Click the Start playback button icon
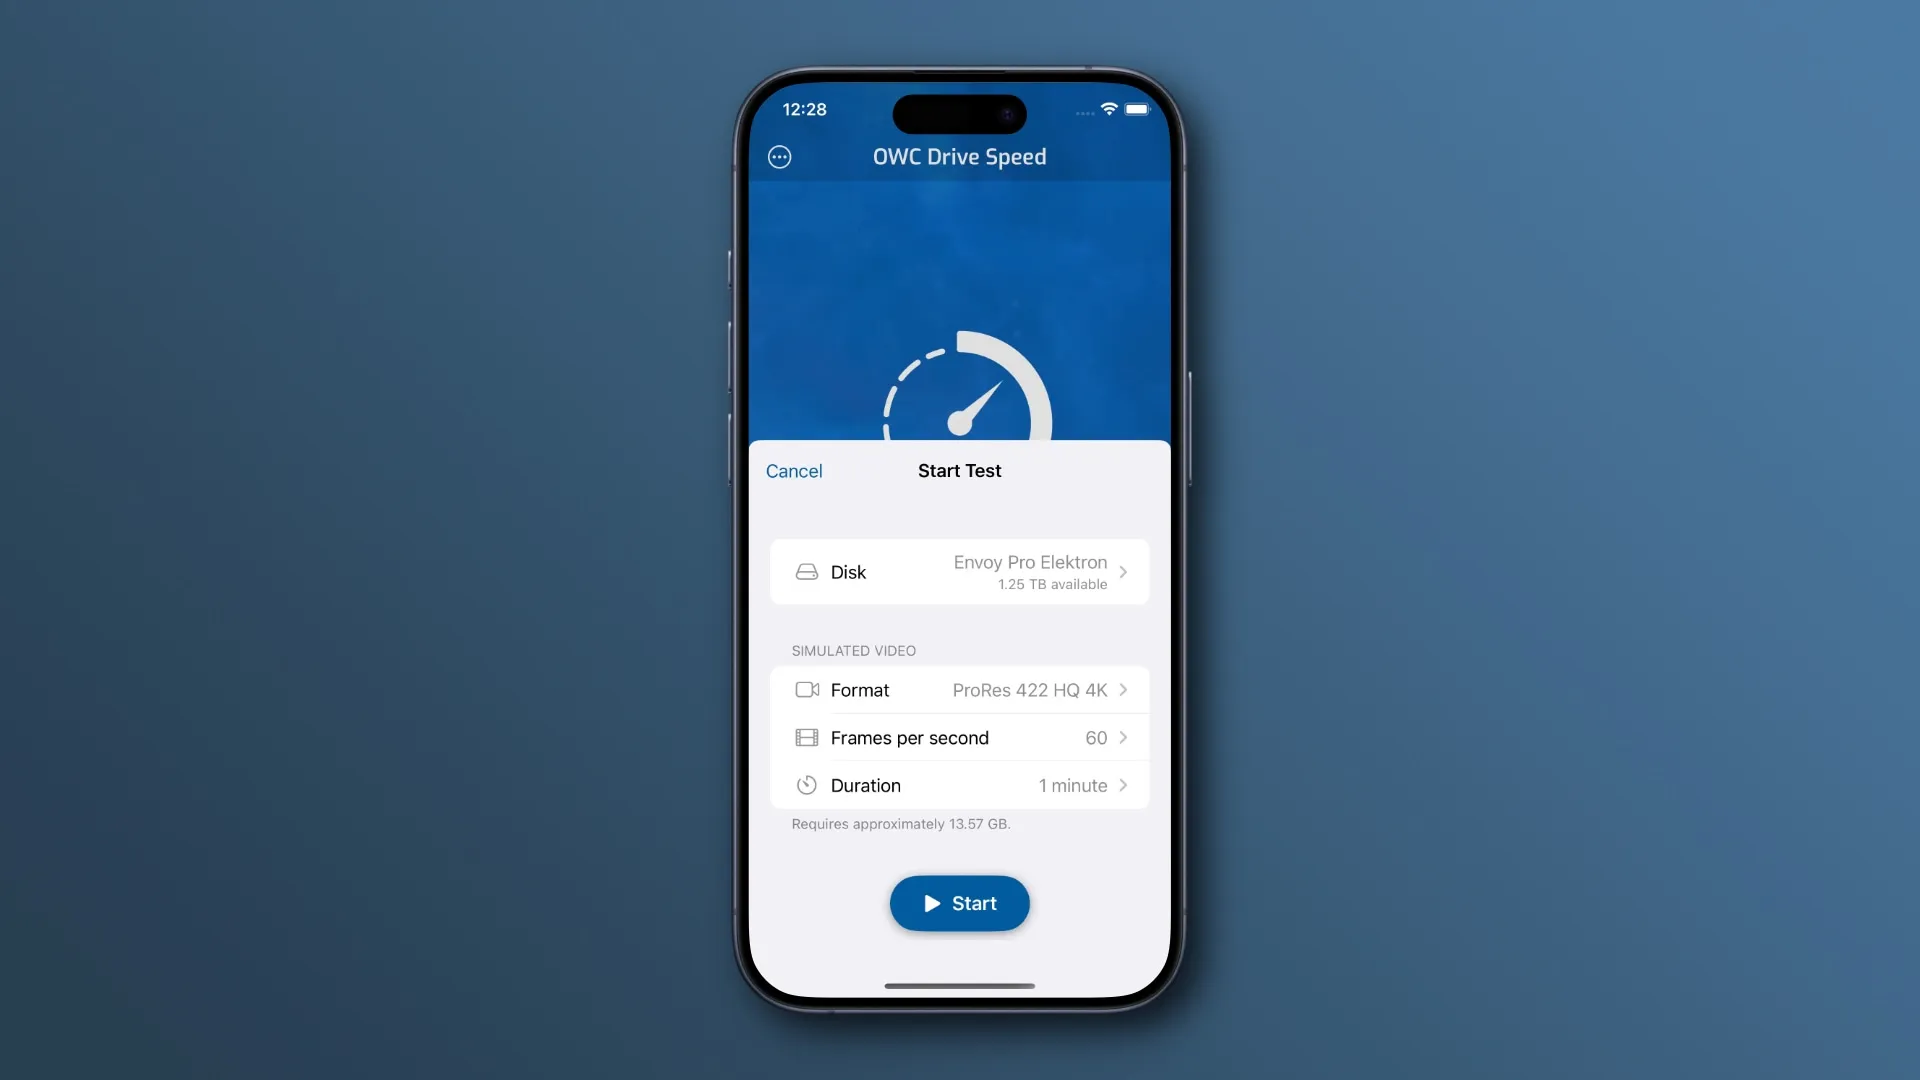The width and height of the screenshot is (1920, 1080). tap(931, 903)
